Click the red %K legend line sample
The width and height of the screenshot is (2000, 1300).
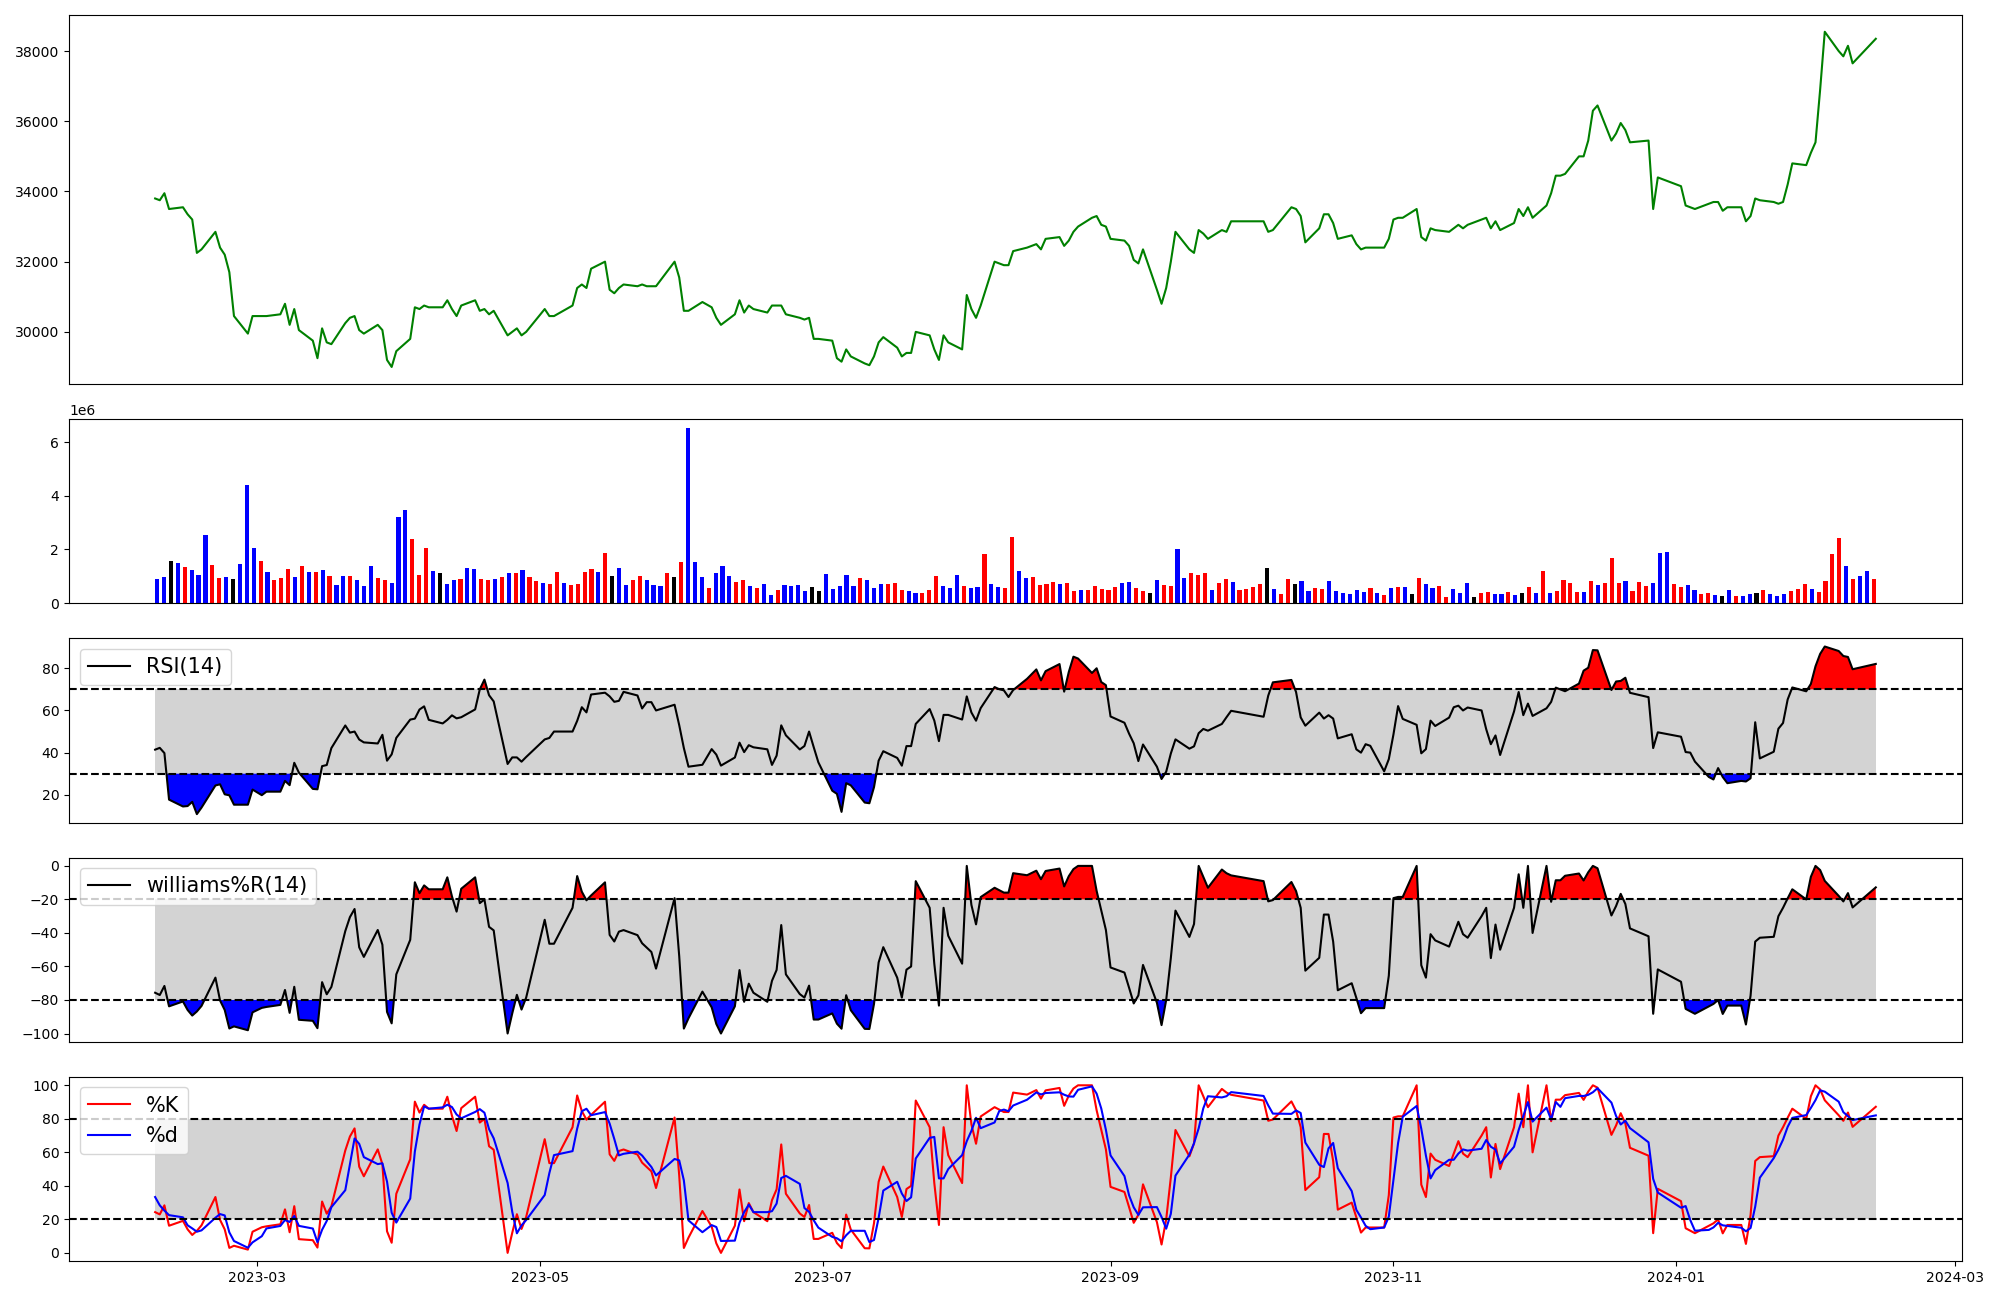pos(110,1104)
